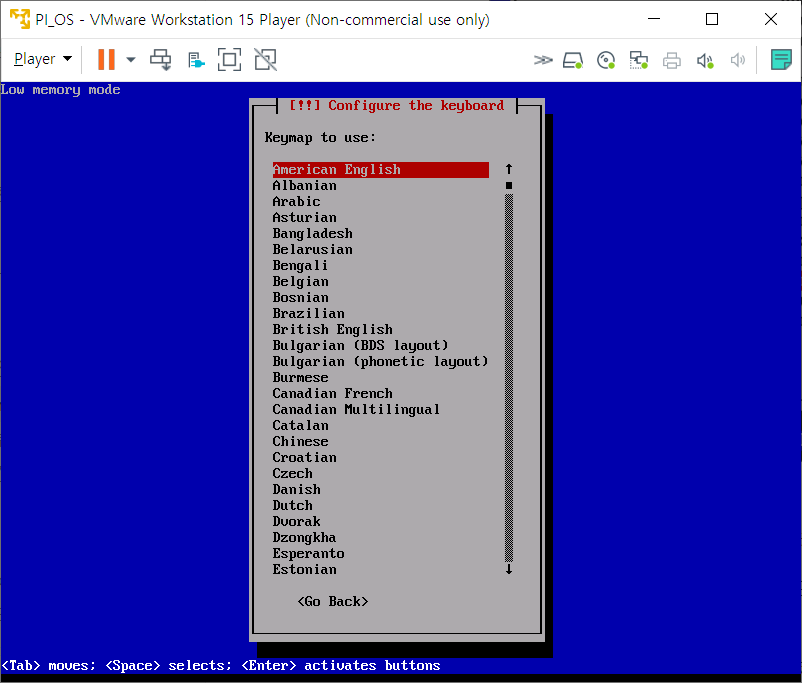The width and height of the screenshot is (802, 683).
Task: Click the Go Back button
Action: [x=333, y=601]
